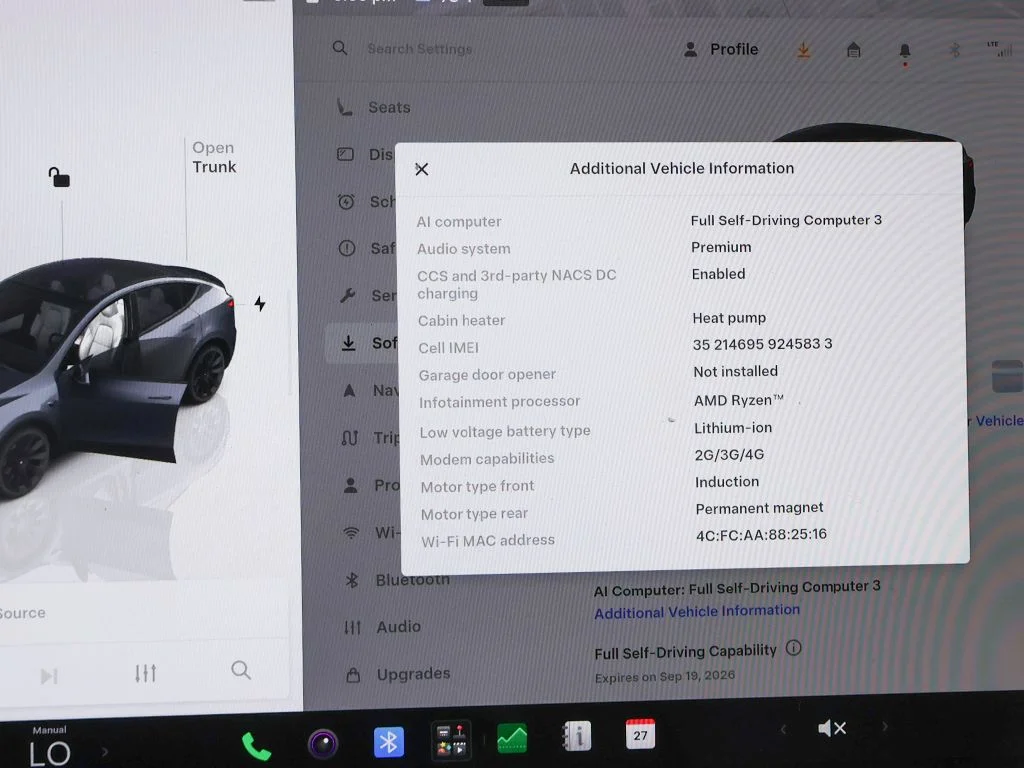
Task: Open the charge port lightning bolt
Action: [260, 303]
